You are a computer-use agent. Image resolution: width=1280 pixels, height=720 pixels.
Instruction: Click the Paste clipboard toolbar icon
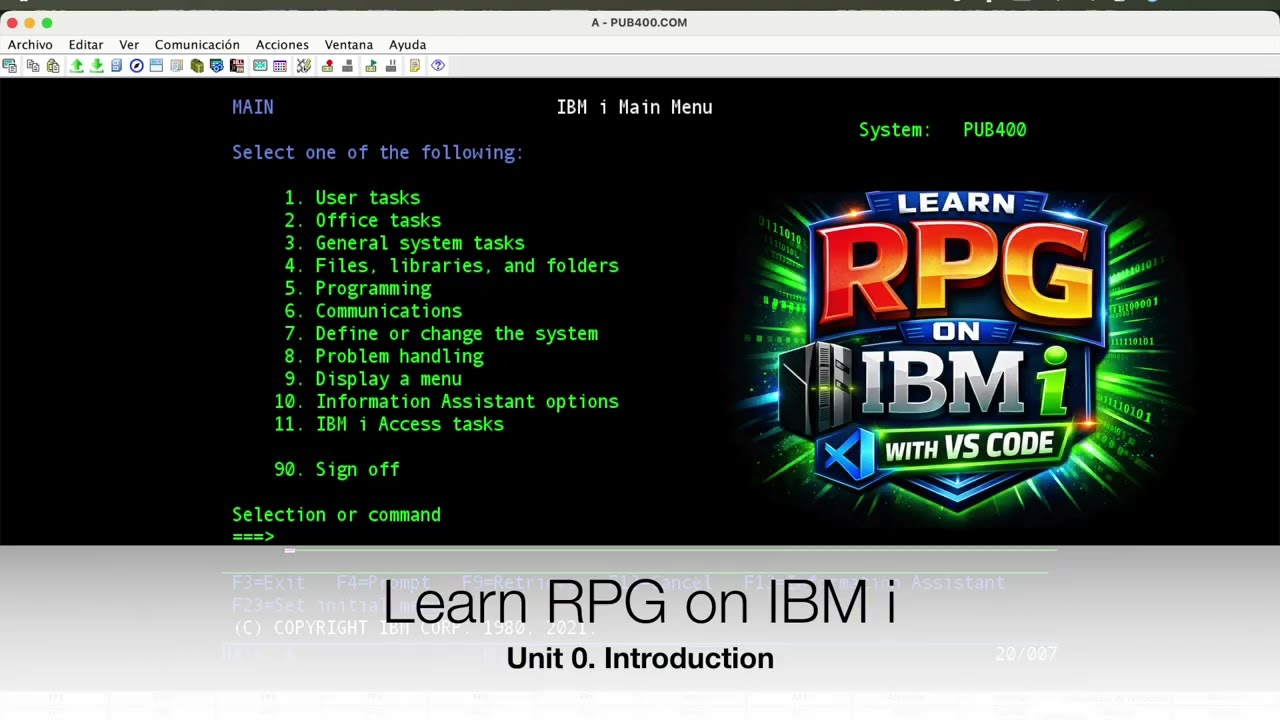(x=53, y=66)
